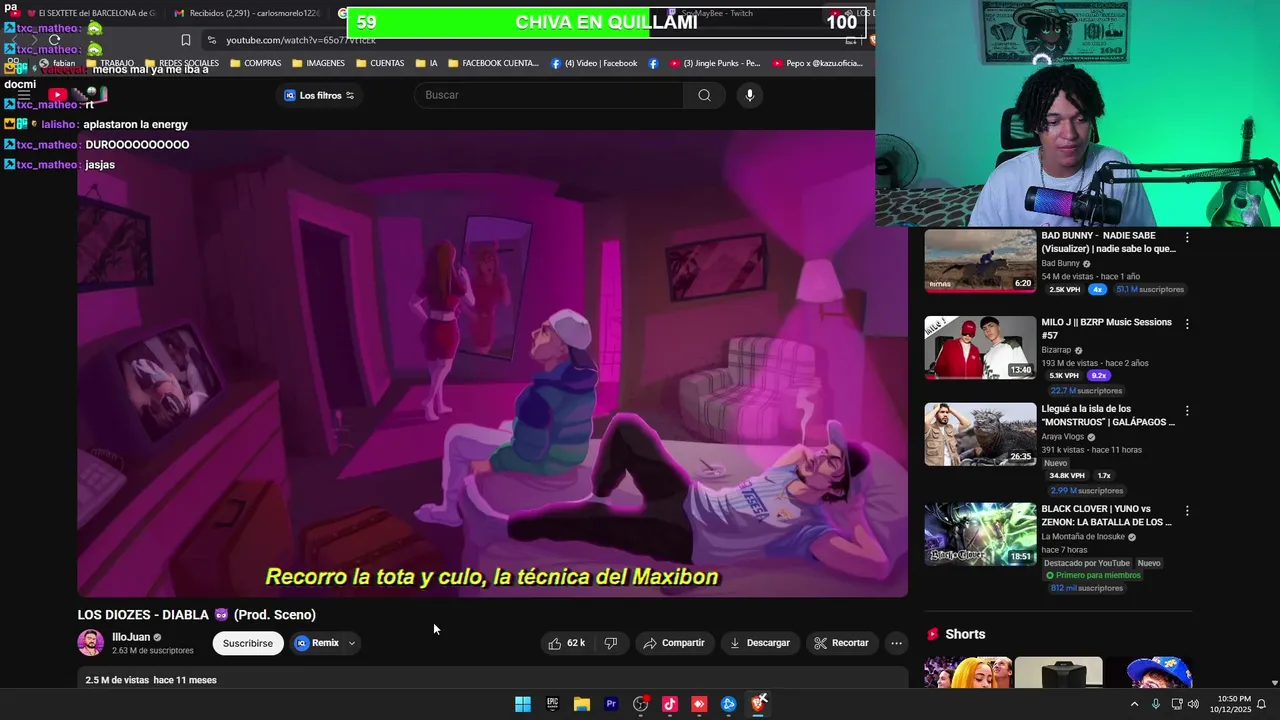This screenshot has height=720, width=1280.
Task: Open options menu for BLACK CLOVER video
Action: 1187,510
